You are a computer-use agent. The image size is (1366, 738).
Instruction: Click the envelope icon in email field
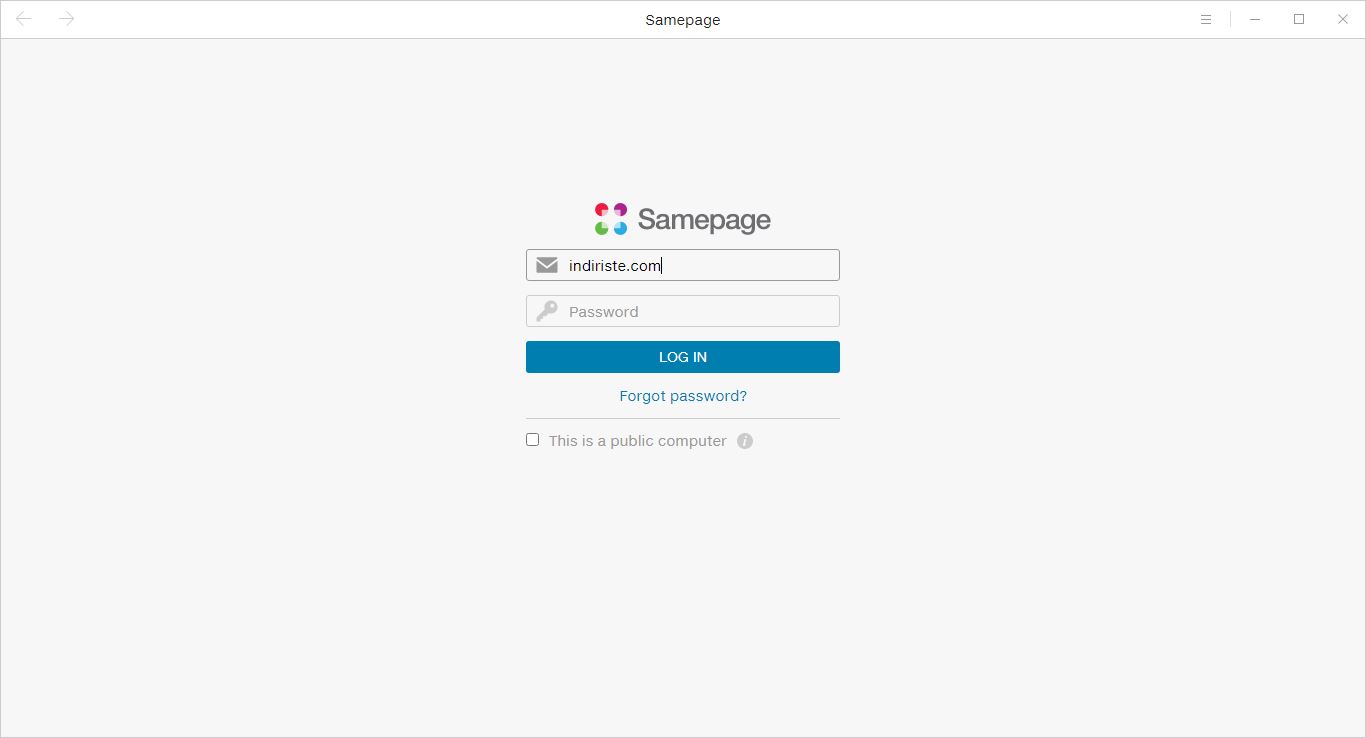[547, 265]
